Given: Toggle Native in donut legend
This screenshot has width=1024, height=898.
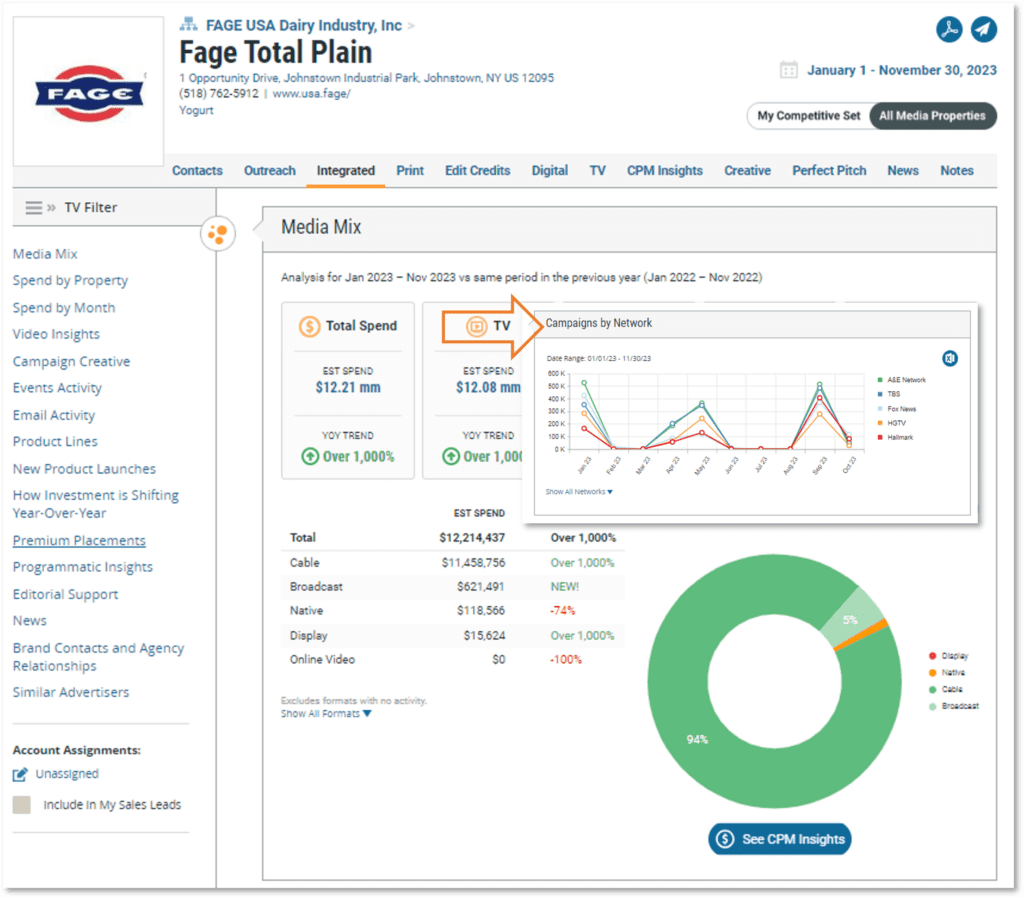Looking at the screenshot, I should point(947,673).
